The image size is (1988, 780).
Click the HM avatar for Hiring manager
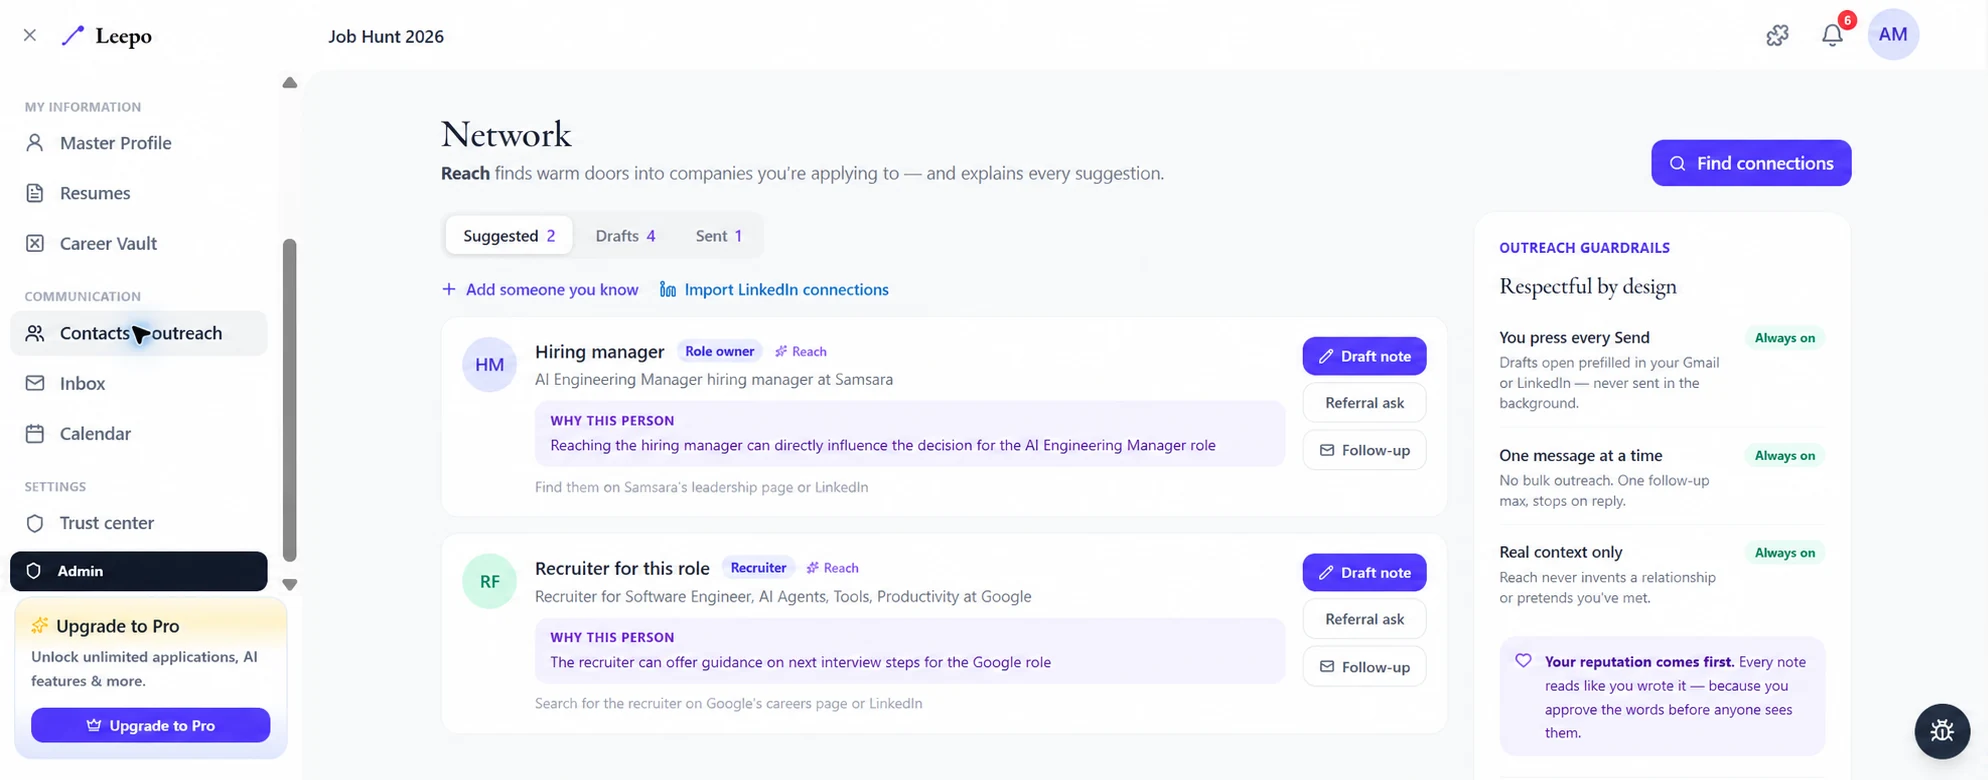pos(489,365)
